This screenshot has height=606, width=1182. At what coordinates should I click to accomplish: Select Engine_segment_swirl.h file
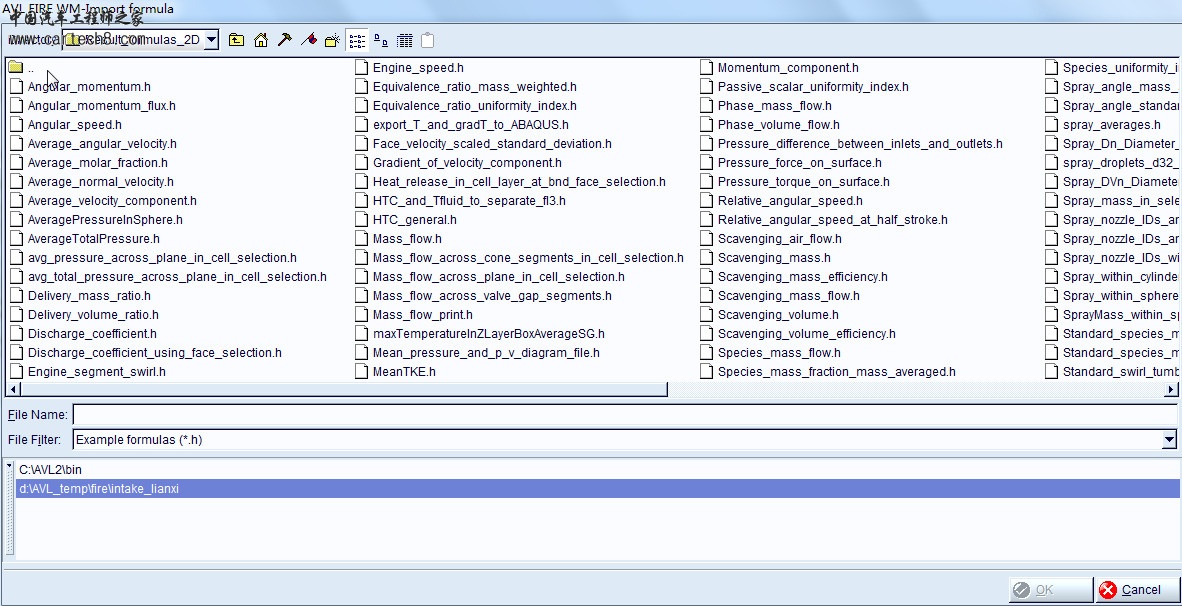(x=88, y=372)
